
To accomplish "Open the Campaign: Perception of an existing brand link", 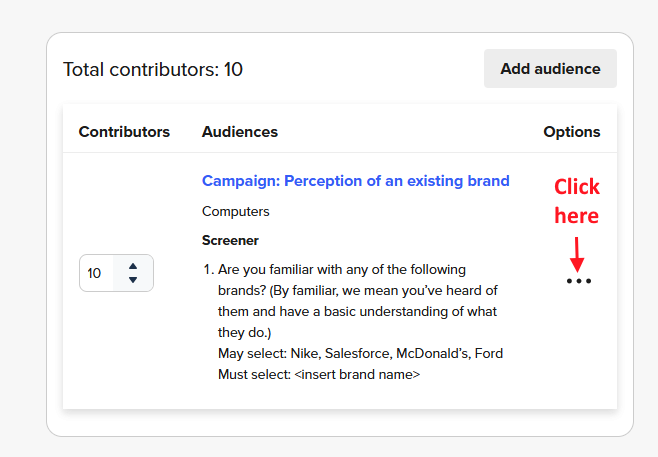I will coord(355,181).
